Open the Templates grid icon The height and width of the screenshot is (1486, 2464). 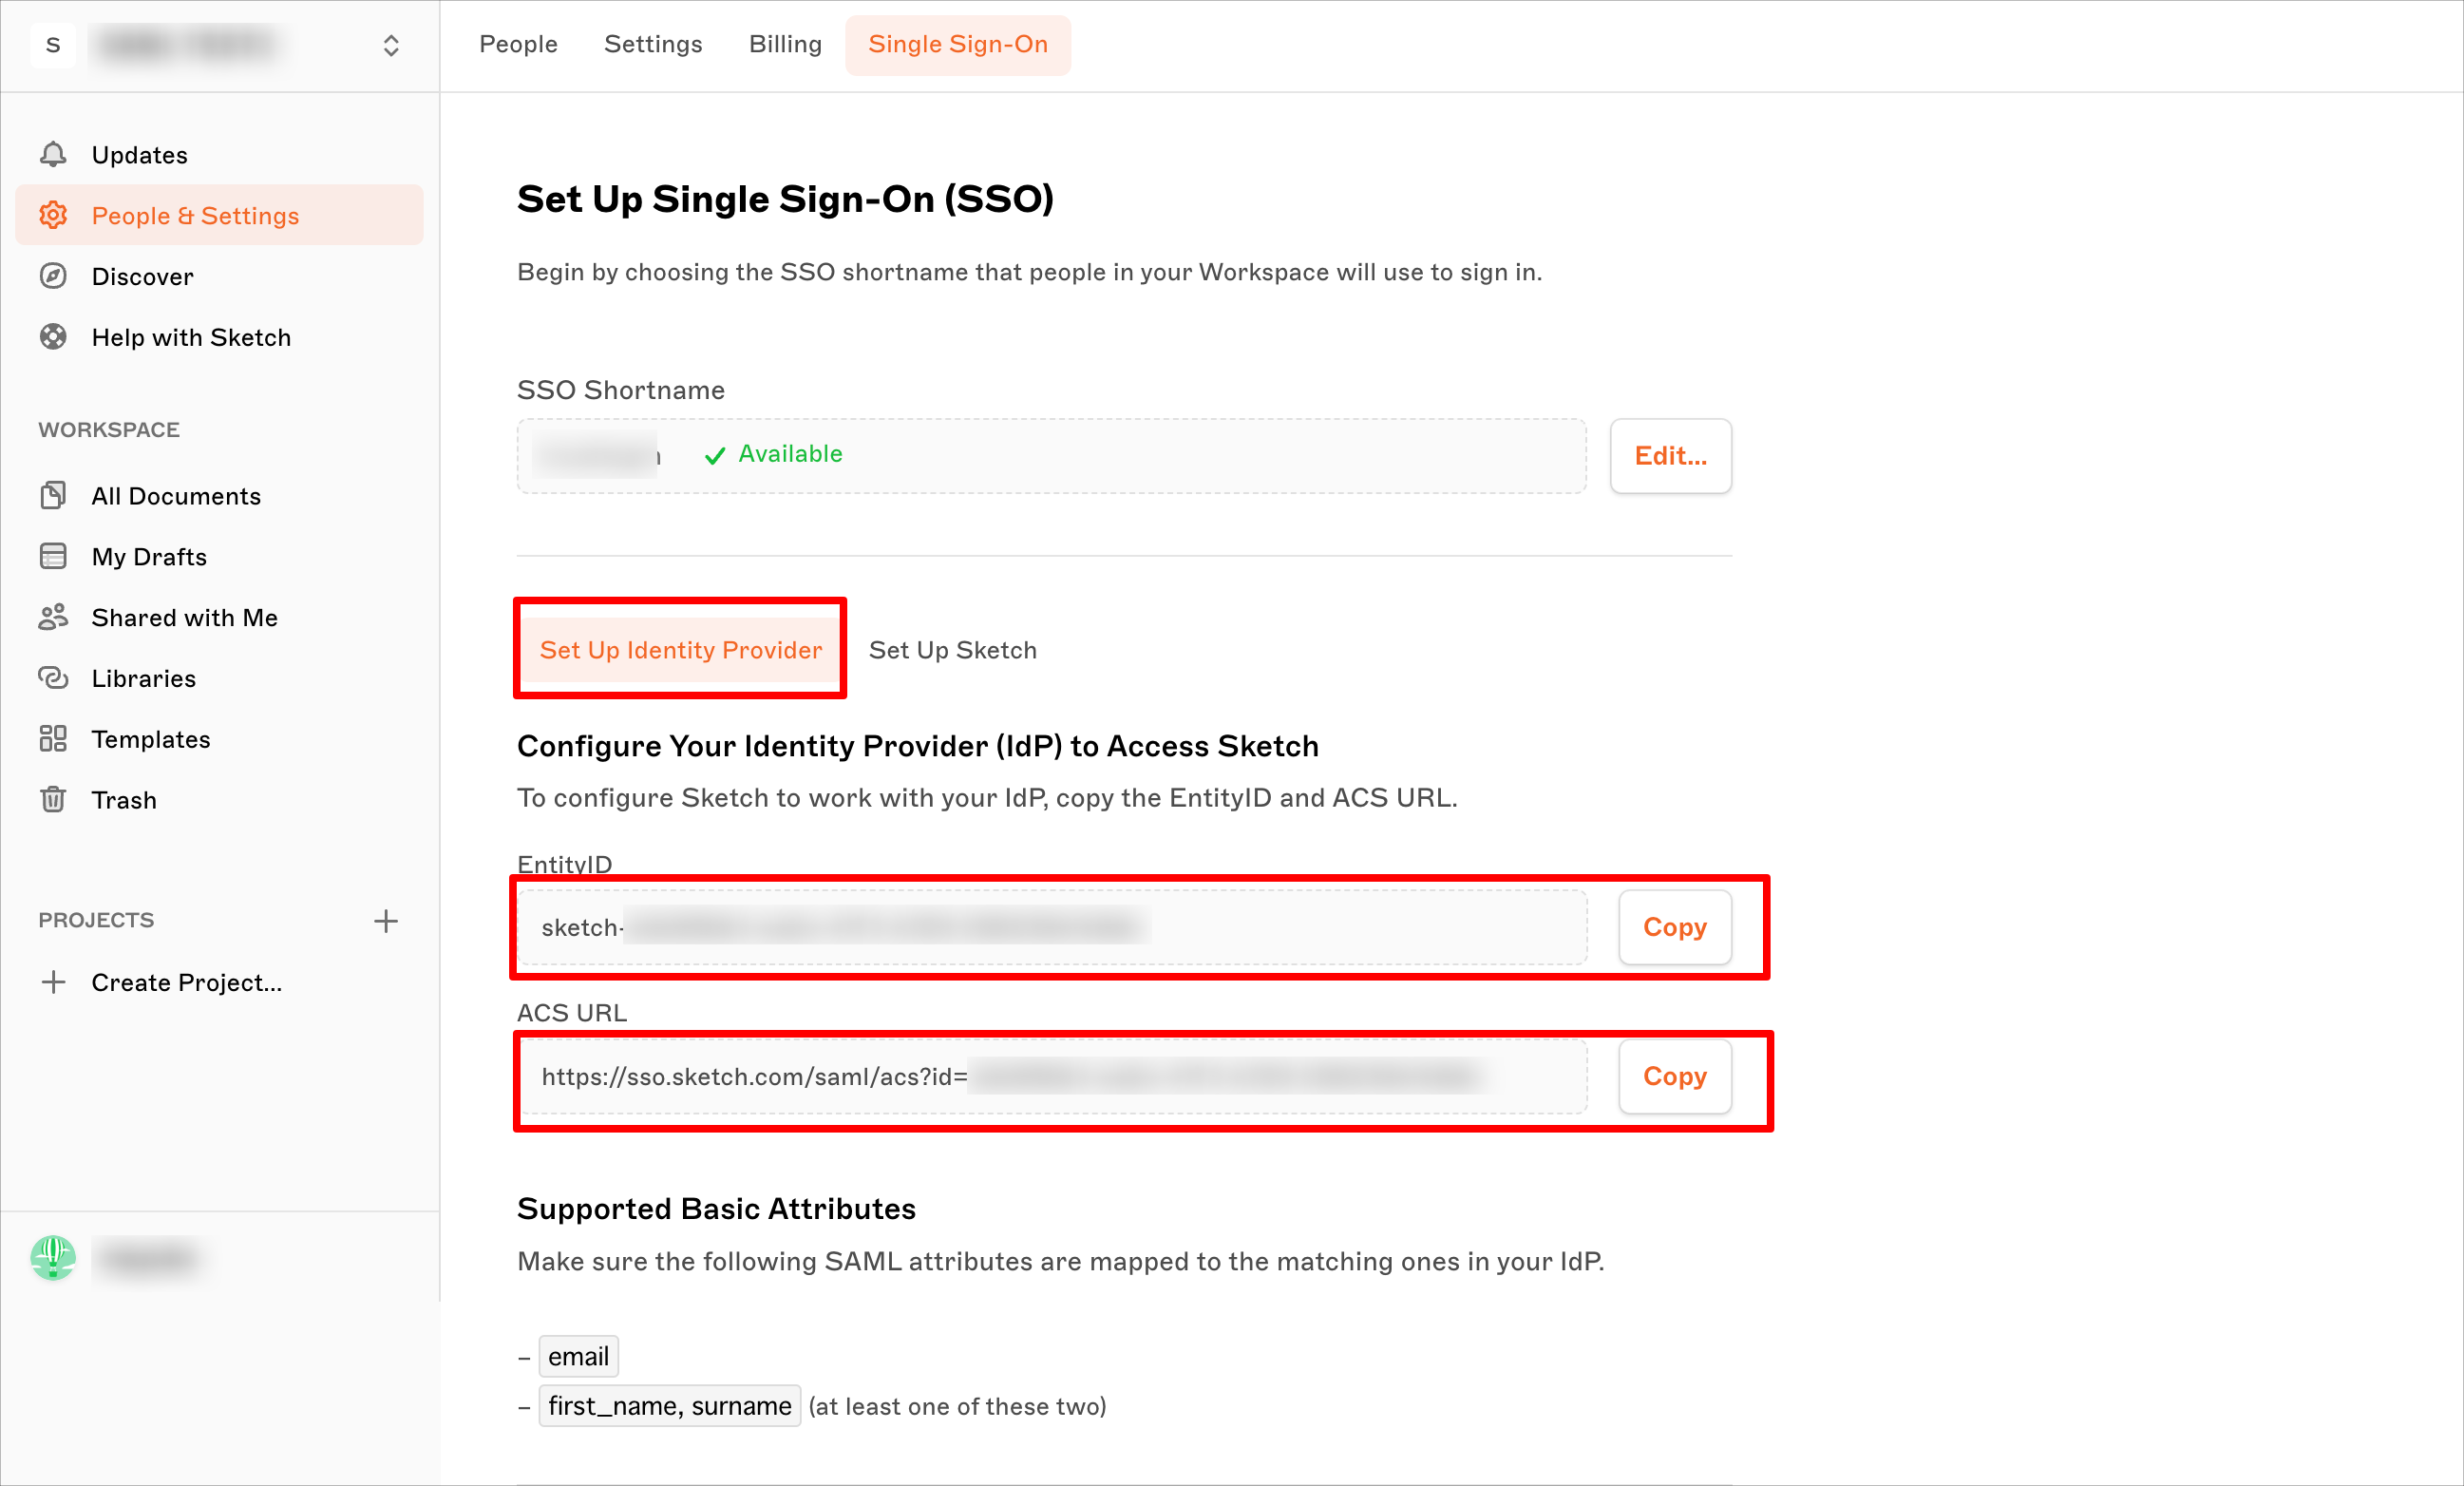[x=53, y=739]
